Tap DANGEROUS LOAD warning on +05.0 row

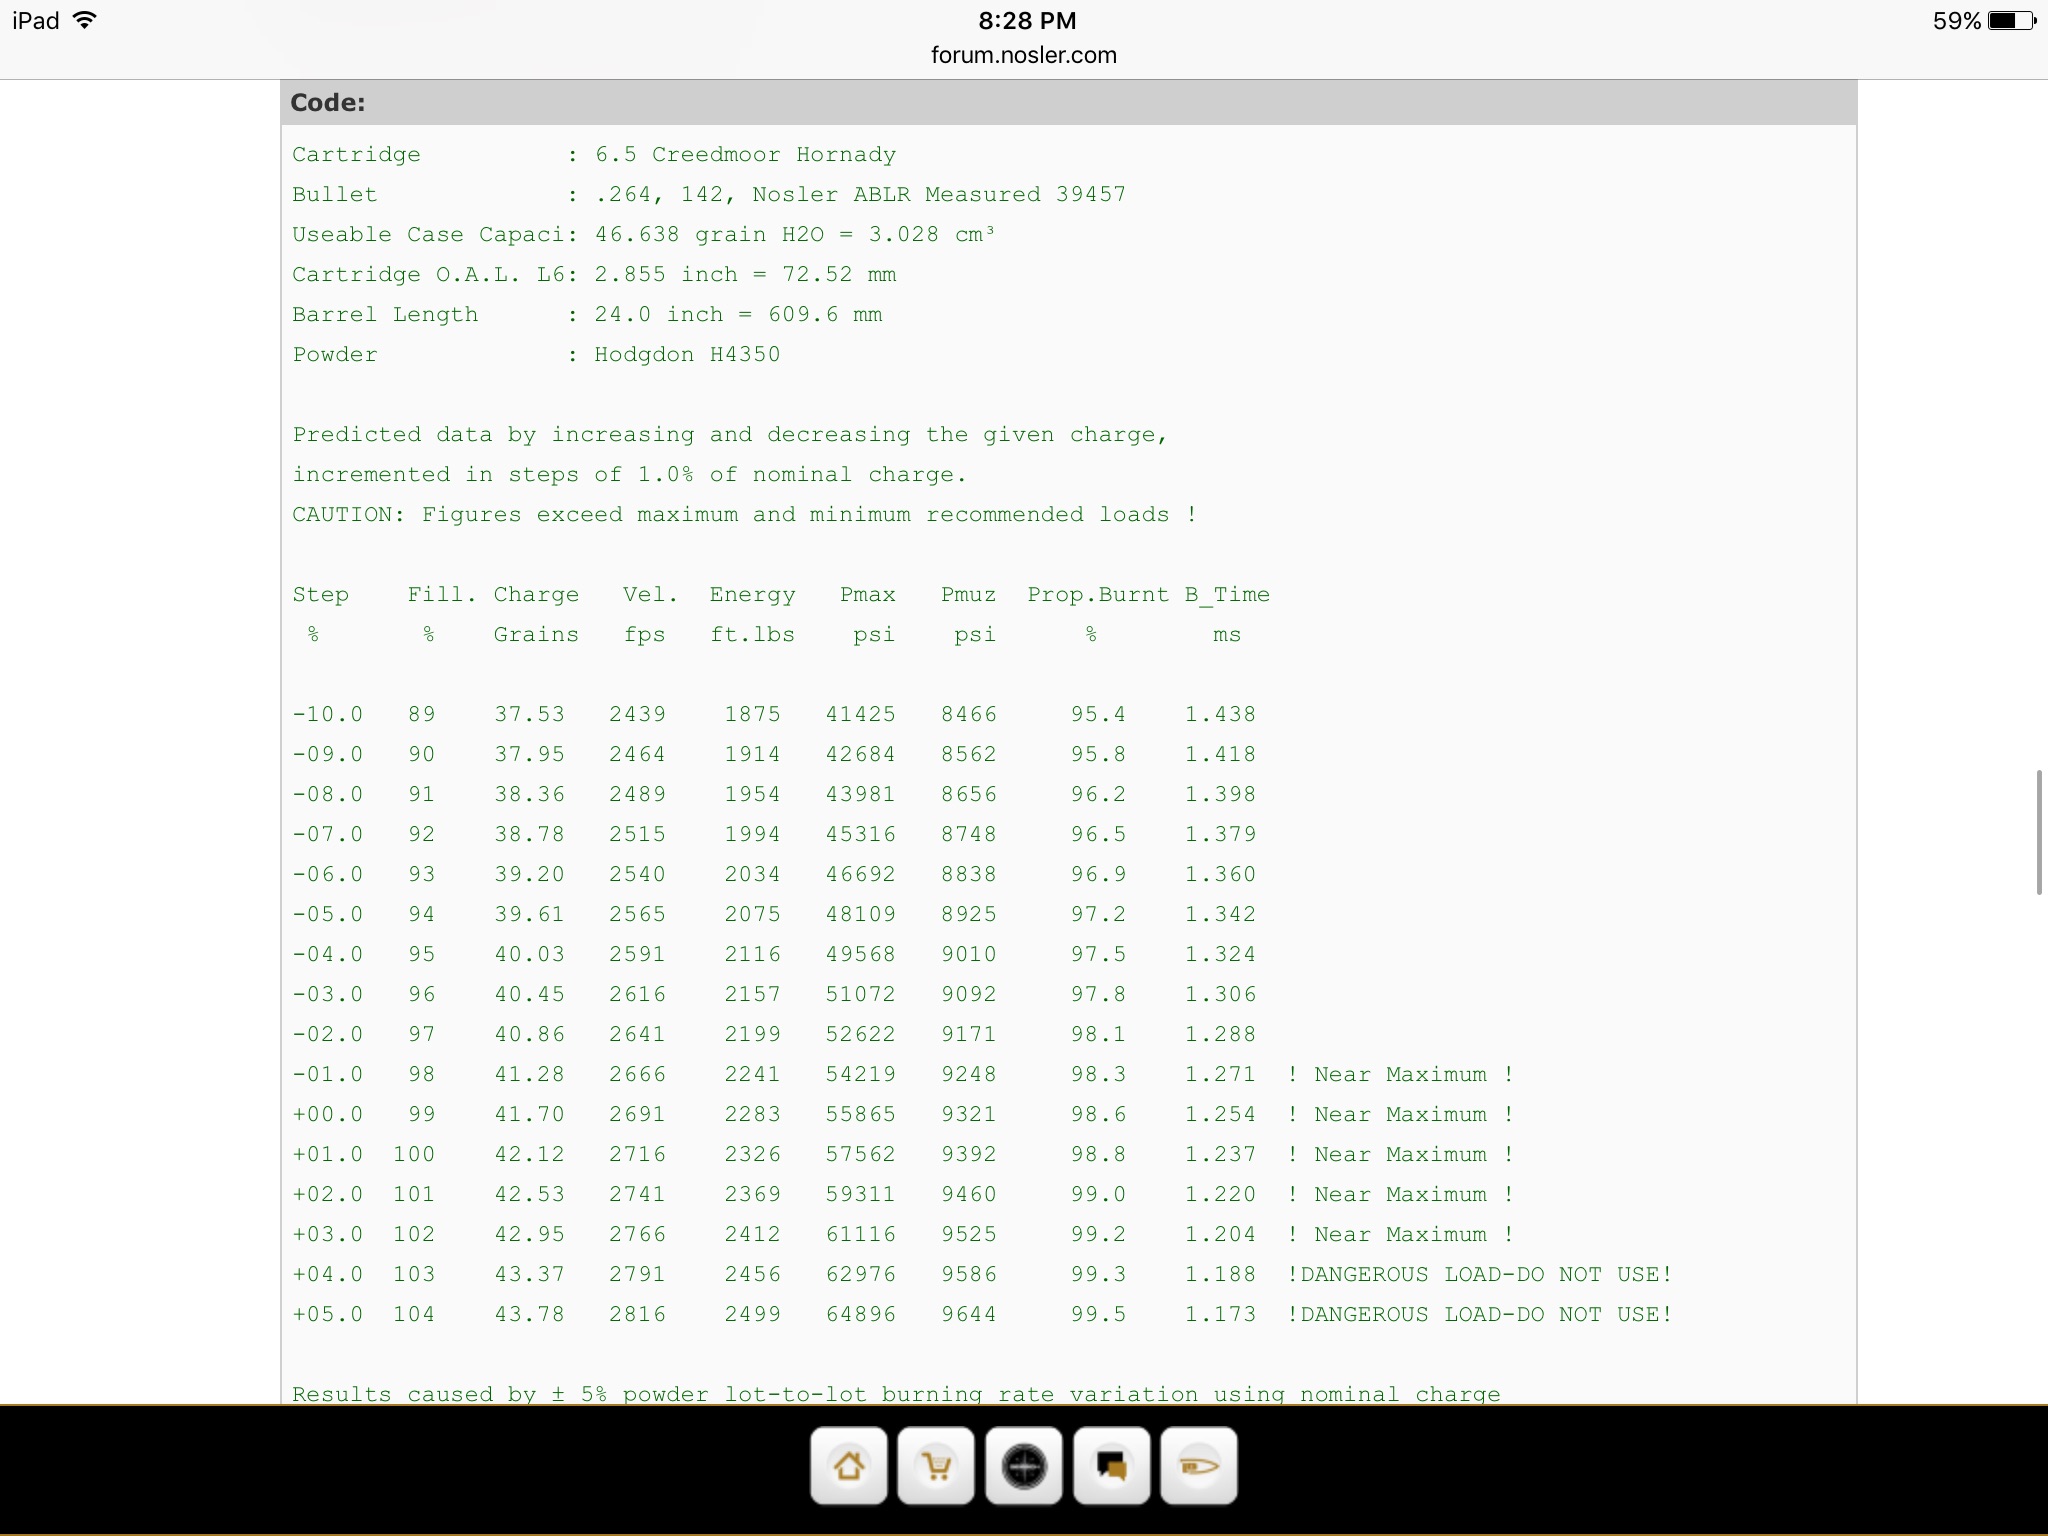(1479, 1315)
